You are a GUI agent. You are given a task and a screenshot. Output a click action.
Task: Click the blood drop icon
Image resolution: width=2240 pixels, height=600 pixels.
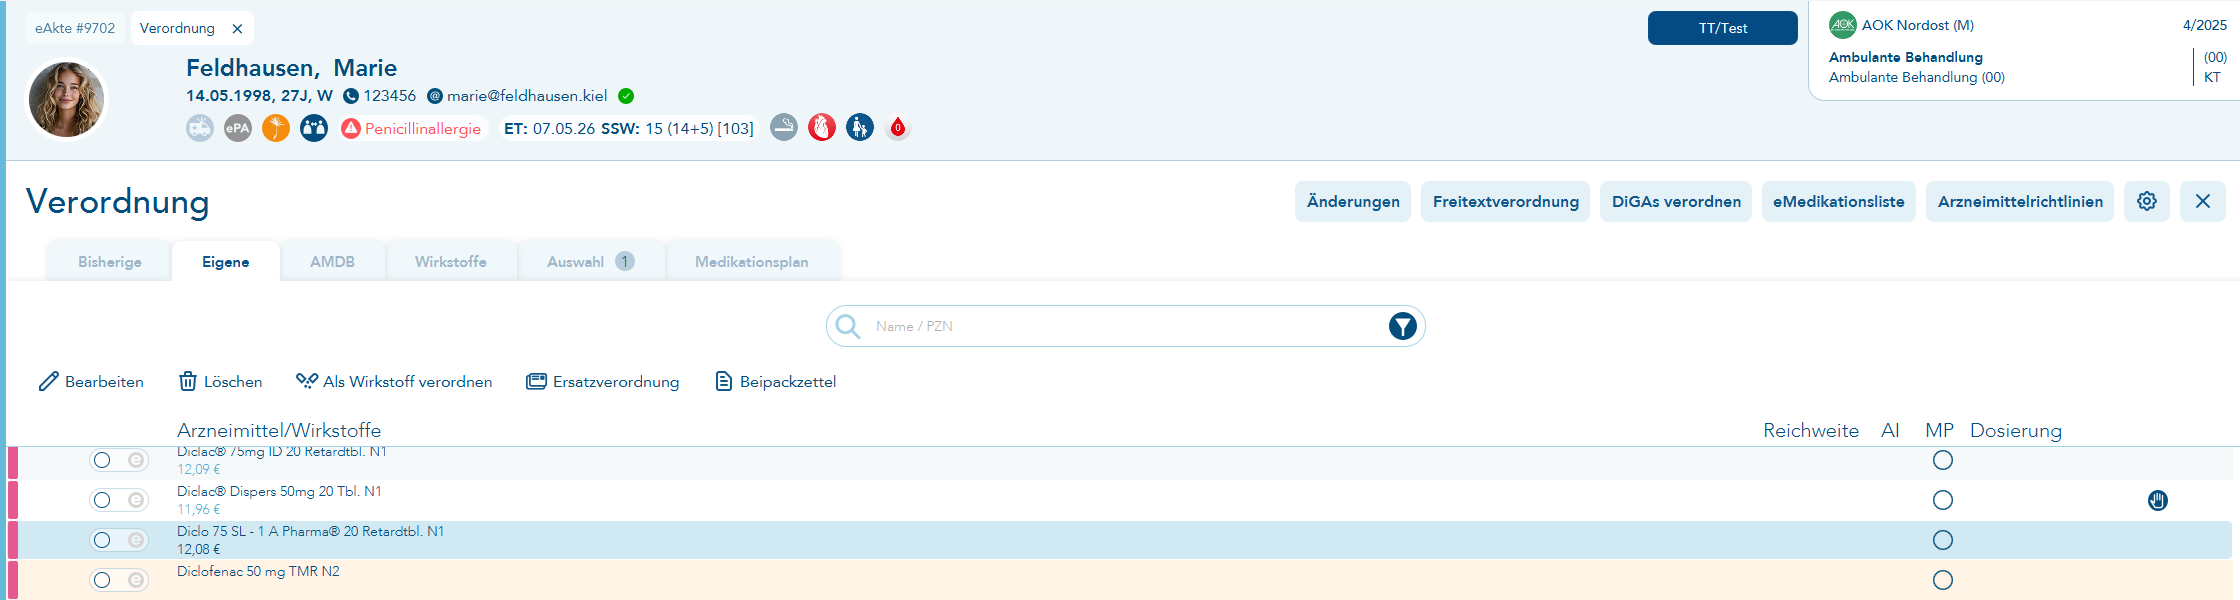[898, 127]
